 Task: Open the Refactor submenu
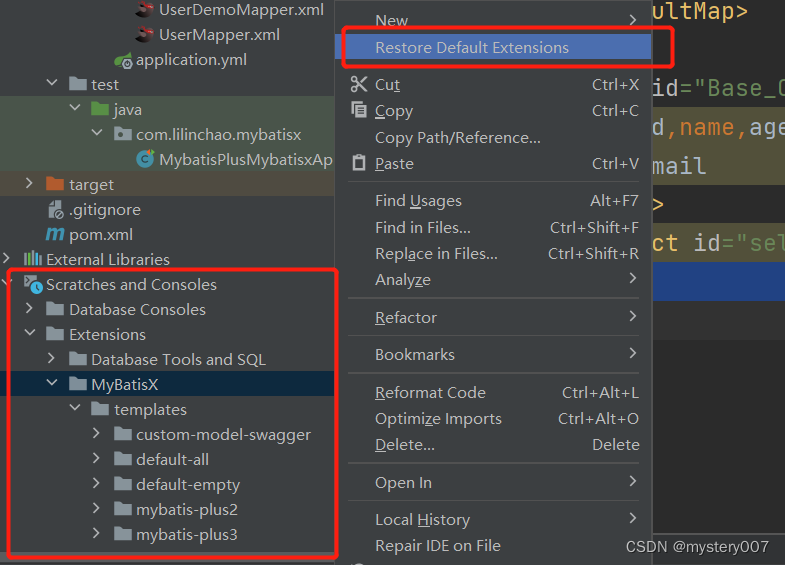(493, 318)
